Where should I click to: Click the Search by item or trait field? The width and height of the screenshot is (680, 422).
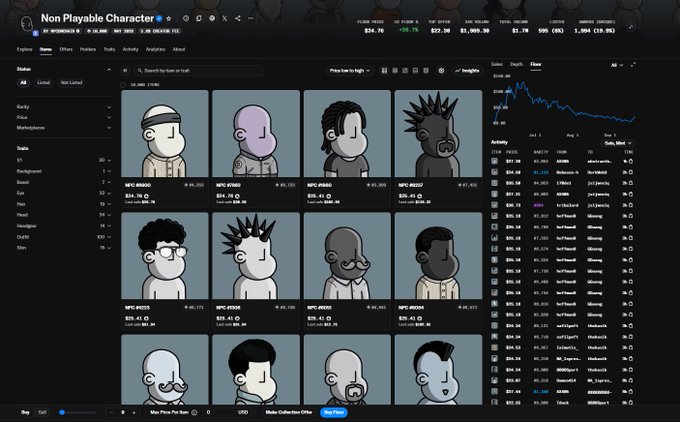(x=198, y=70)
